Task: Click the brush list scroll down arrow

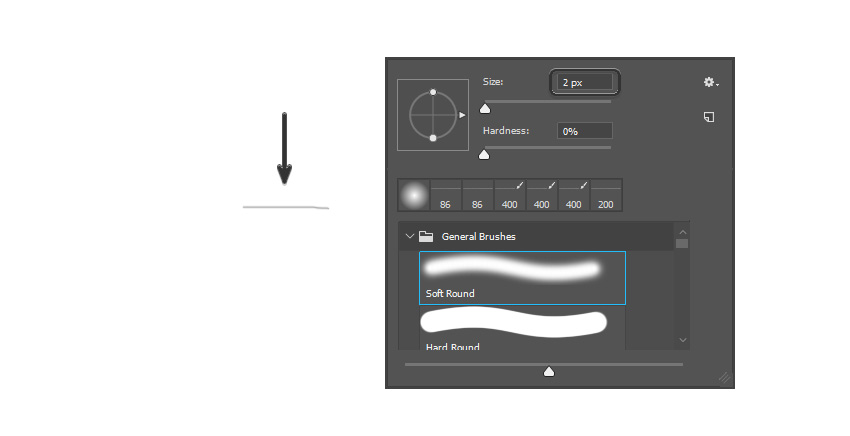Action: click(682, 340)
